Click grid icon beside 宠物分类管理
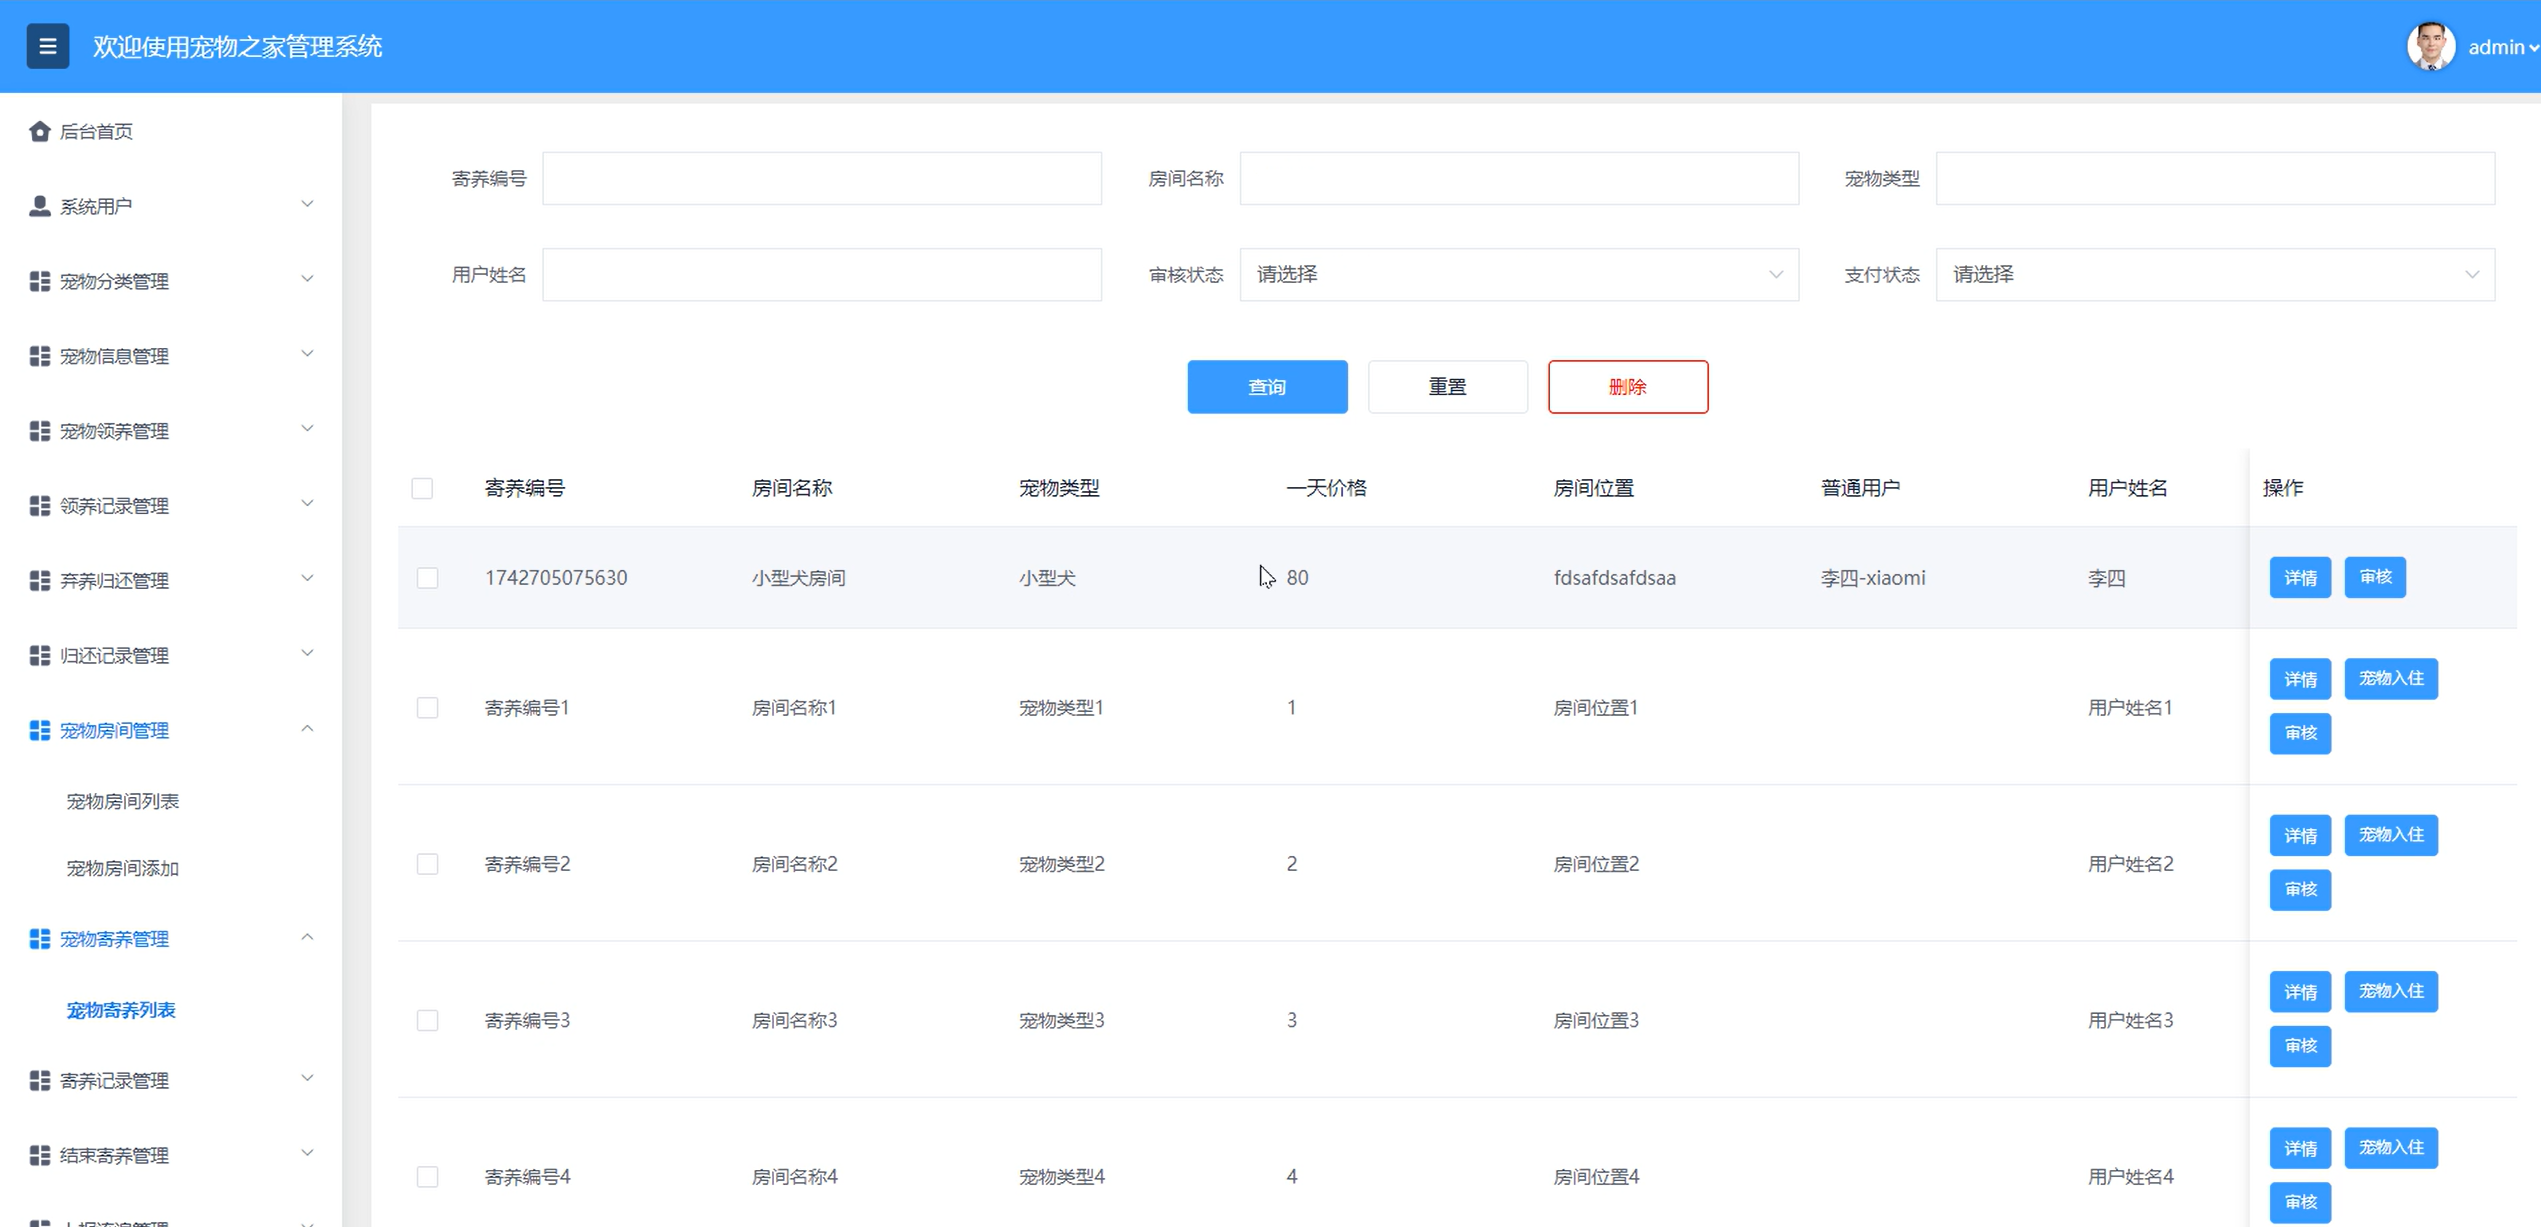The image size is (2541, 1227). [39, 281]
